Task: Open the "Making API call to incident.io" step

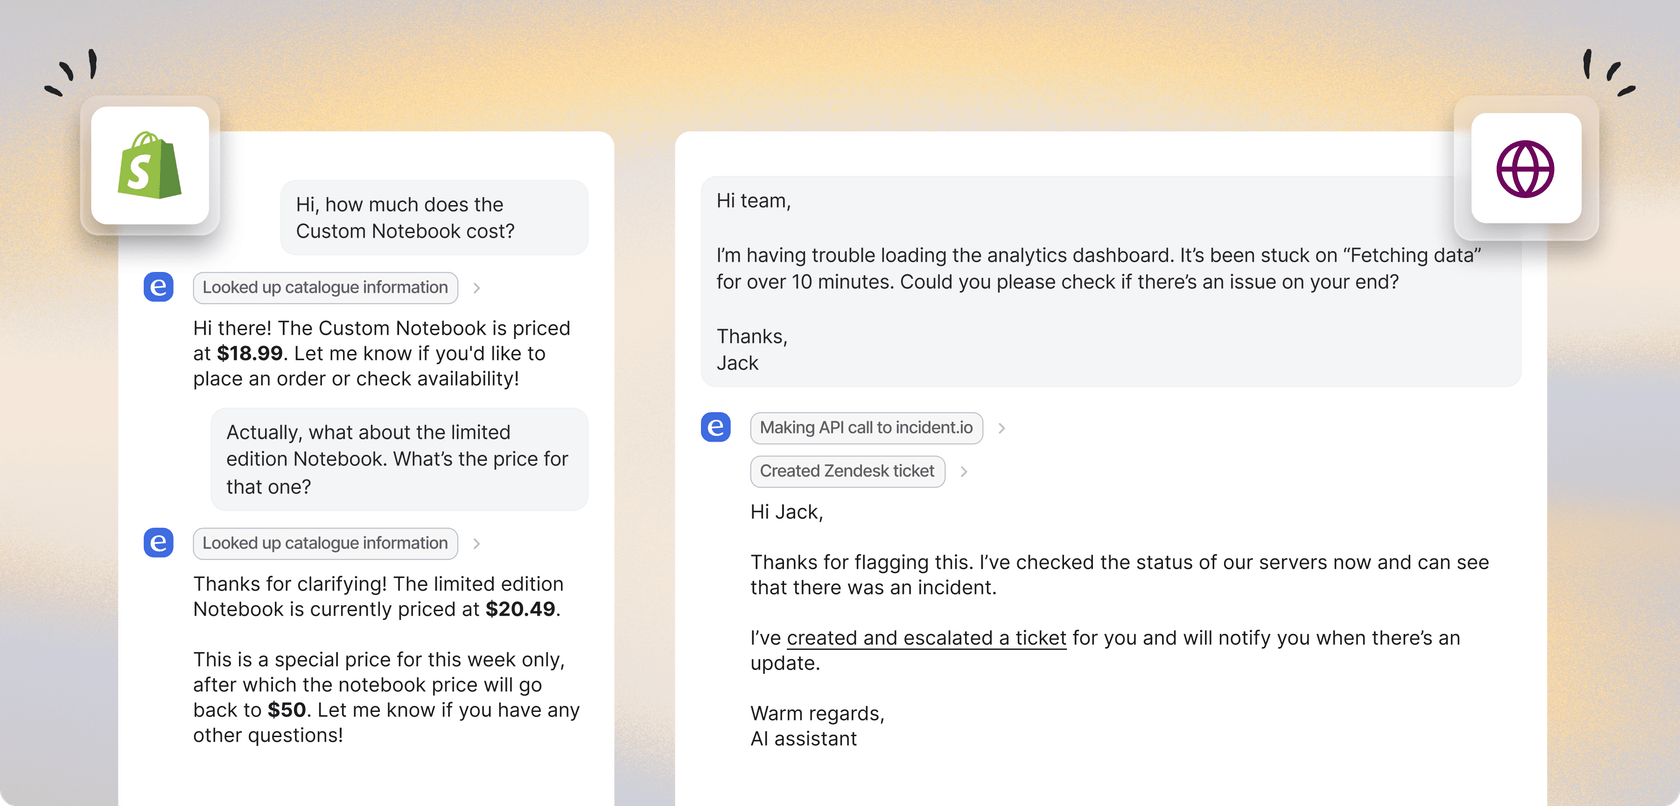Action: tap(866, 428)
